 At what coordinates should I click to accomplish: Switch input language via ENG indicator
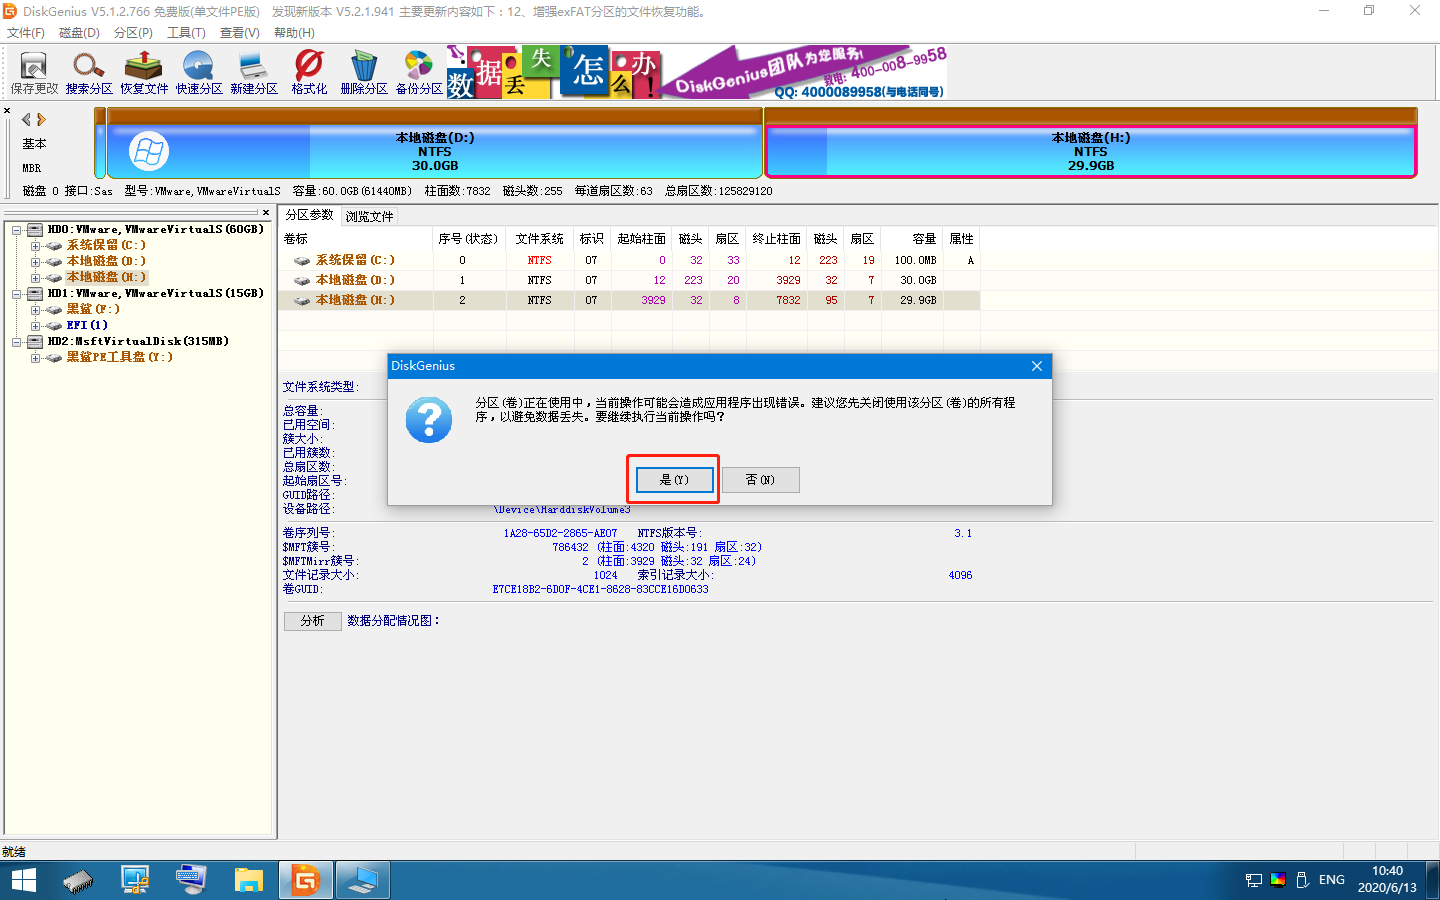1331,880
